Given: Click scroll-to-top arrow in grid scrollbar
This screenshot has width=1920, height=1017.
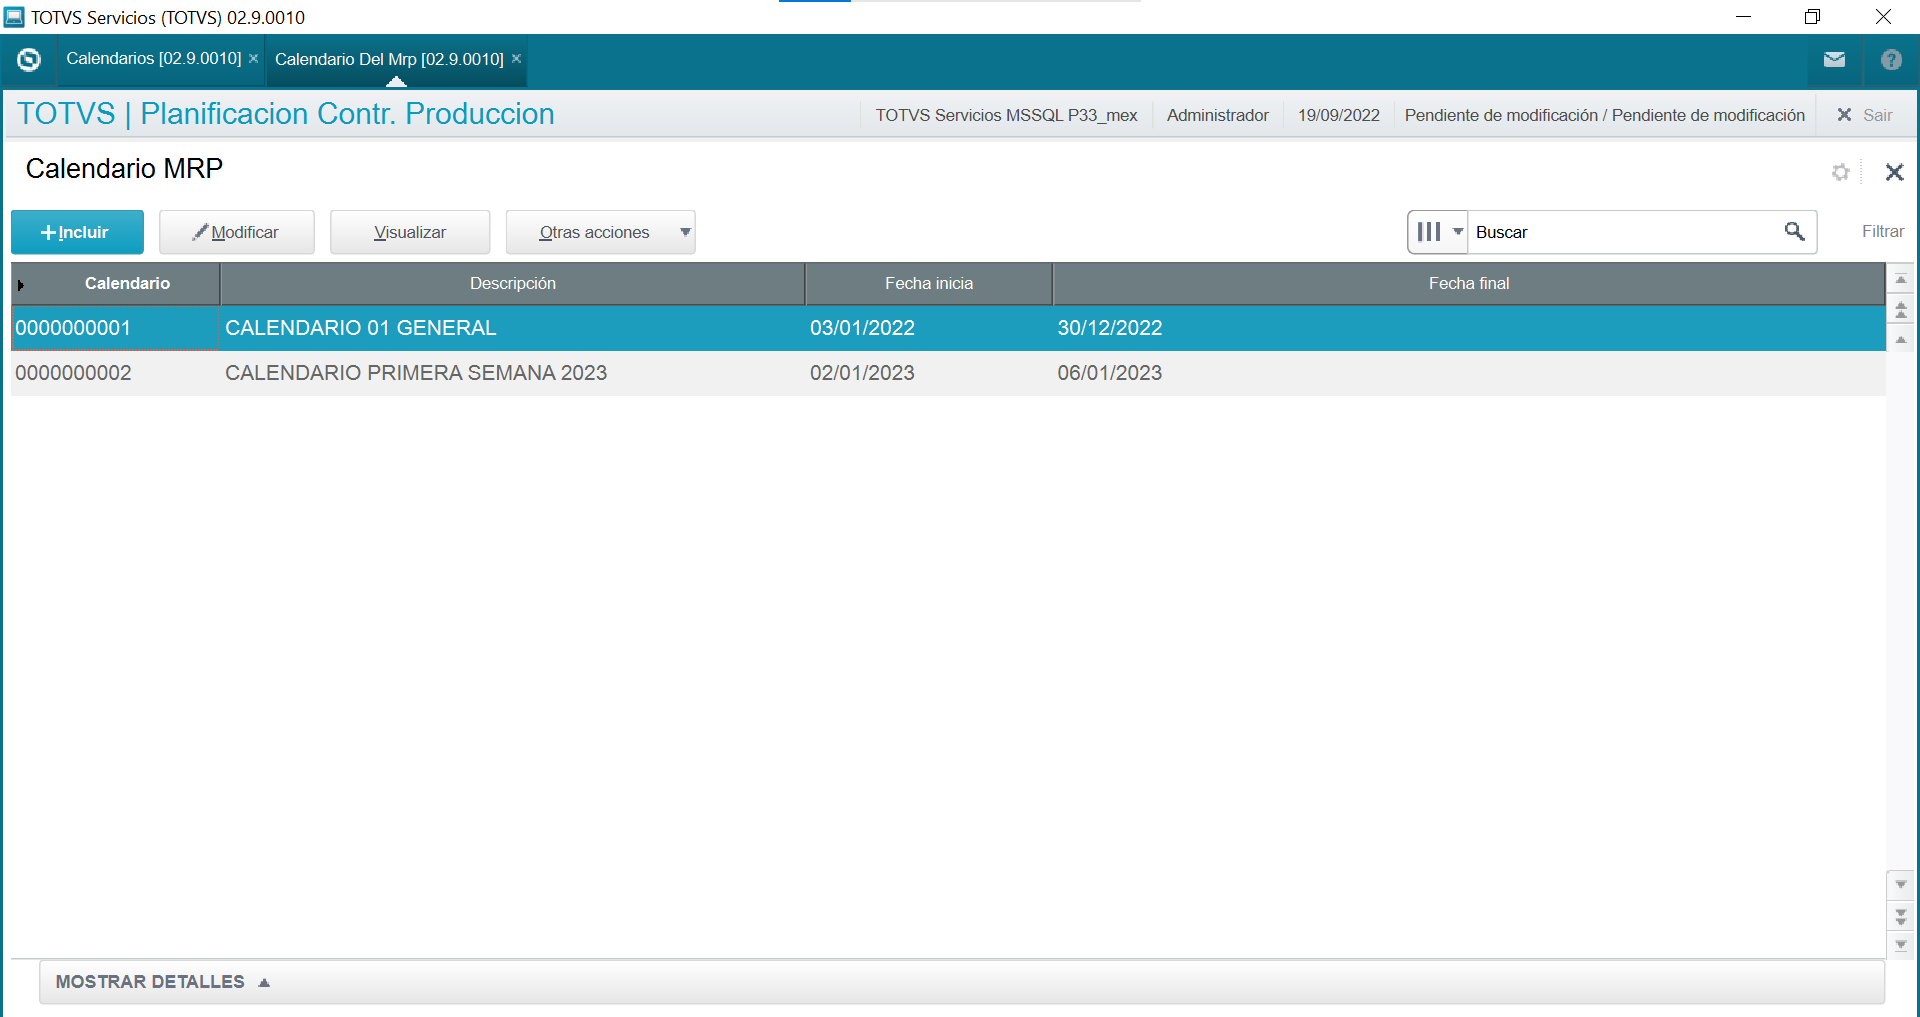Looking at the screenshot, I should (1901, 280).
